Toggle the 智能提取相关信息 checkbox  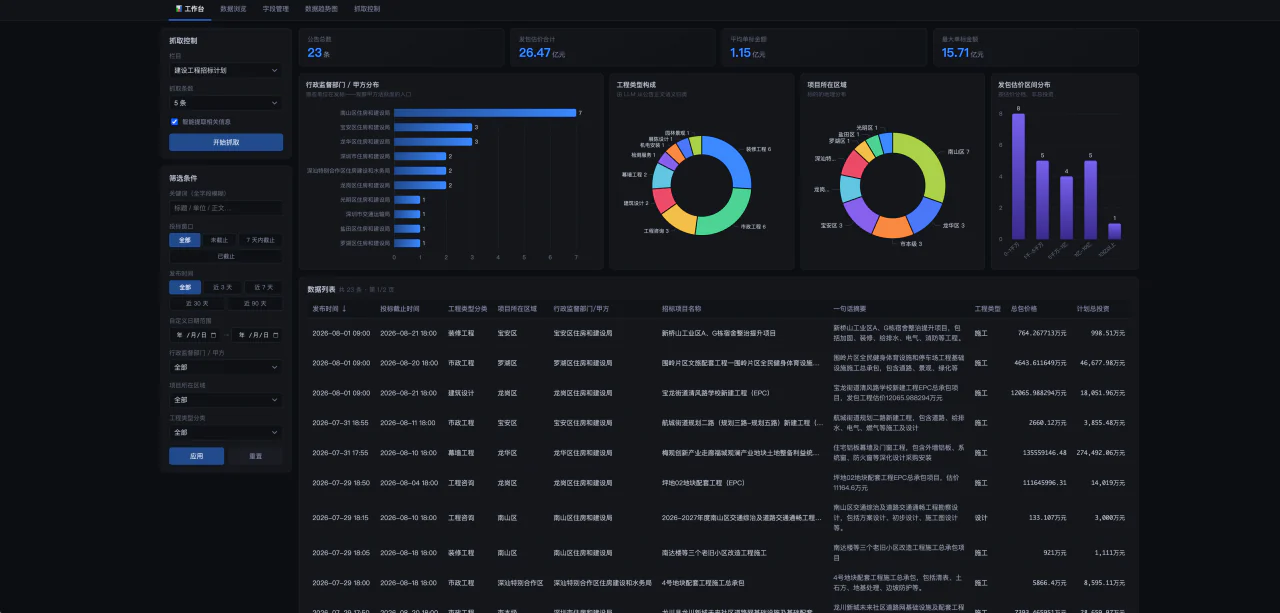tap(174, 122)
